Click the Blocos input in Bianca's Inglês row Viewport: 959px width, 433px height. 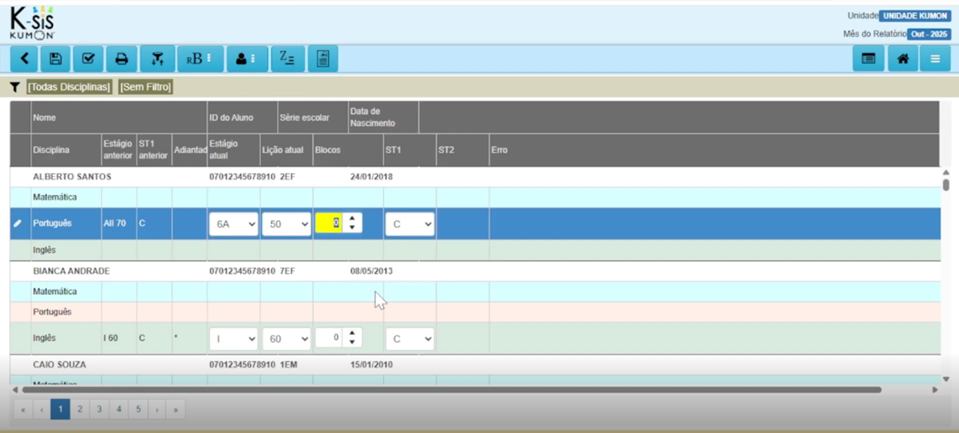tap(330, 338)
